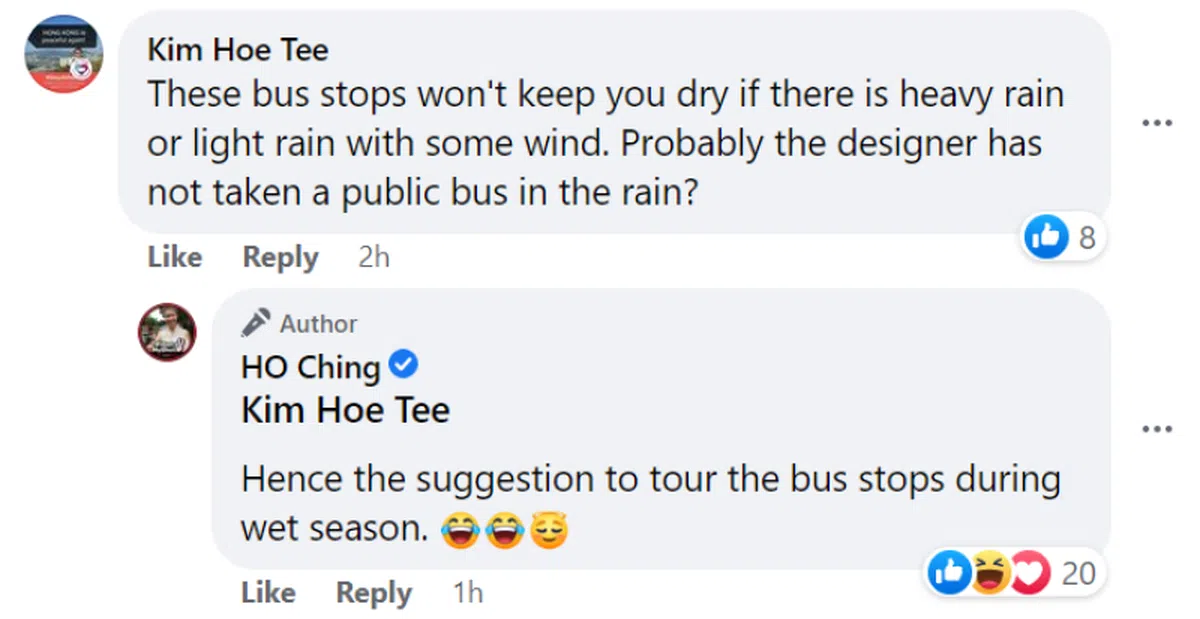Reply to HO Ching's comment

(374, 593)
